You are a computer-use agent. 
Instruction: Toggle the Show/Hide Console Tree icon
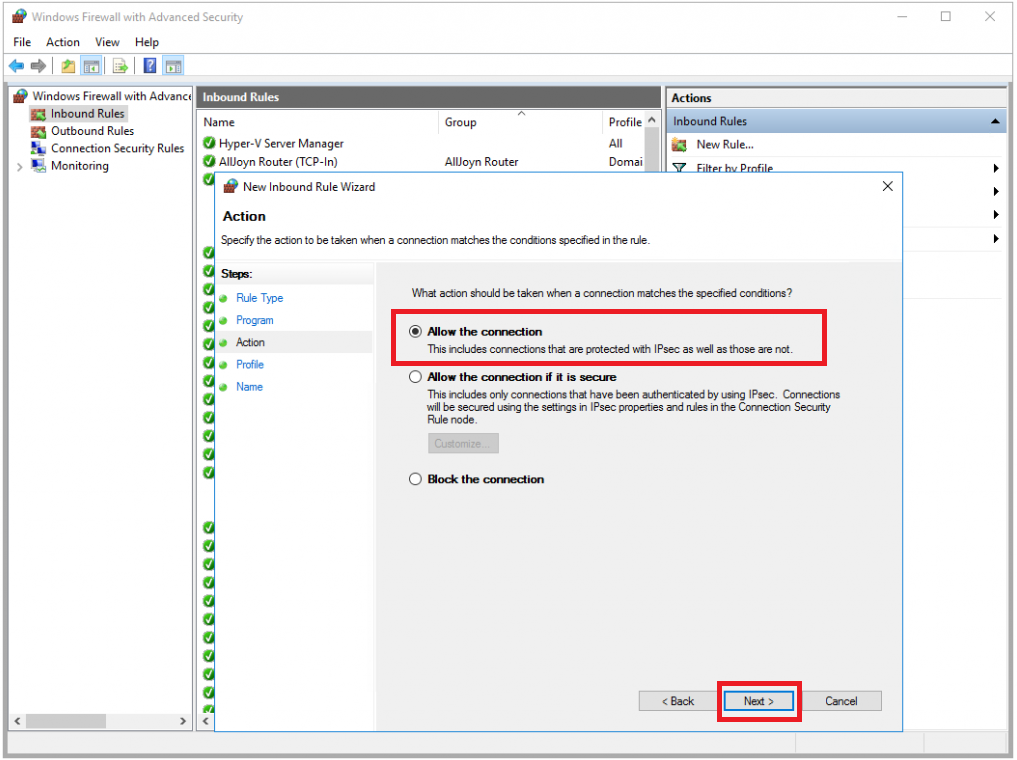91,65
